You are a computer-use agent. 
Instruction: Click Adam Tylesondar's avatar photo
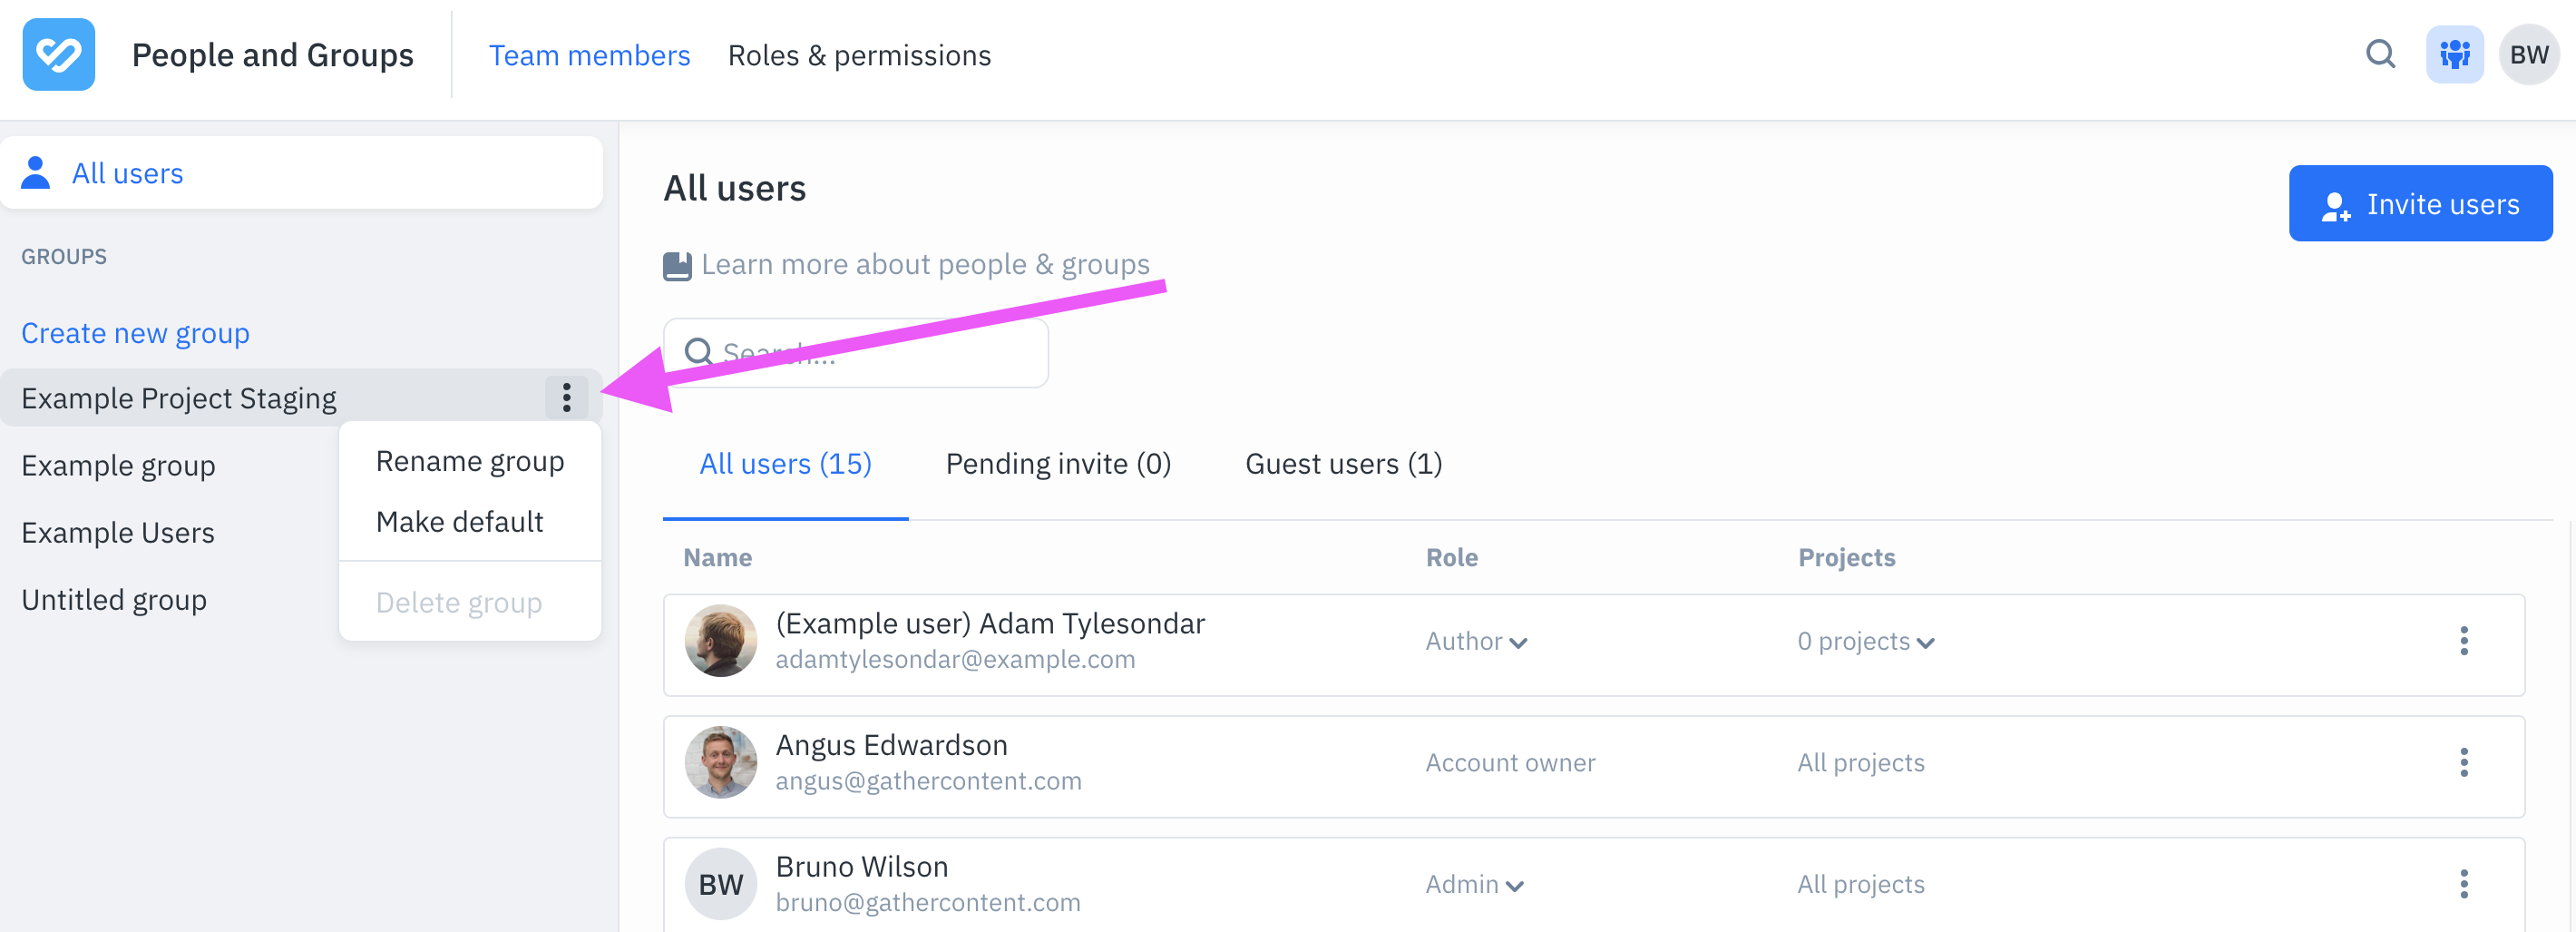pyautogui.click(x=720, y=641)
